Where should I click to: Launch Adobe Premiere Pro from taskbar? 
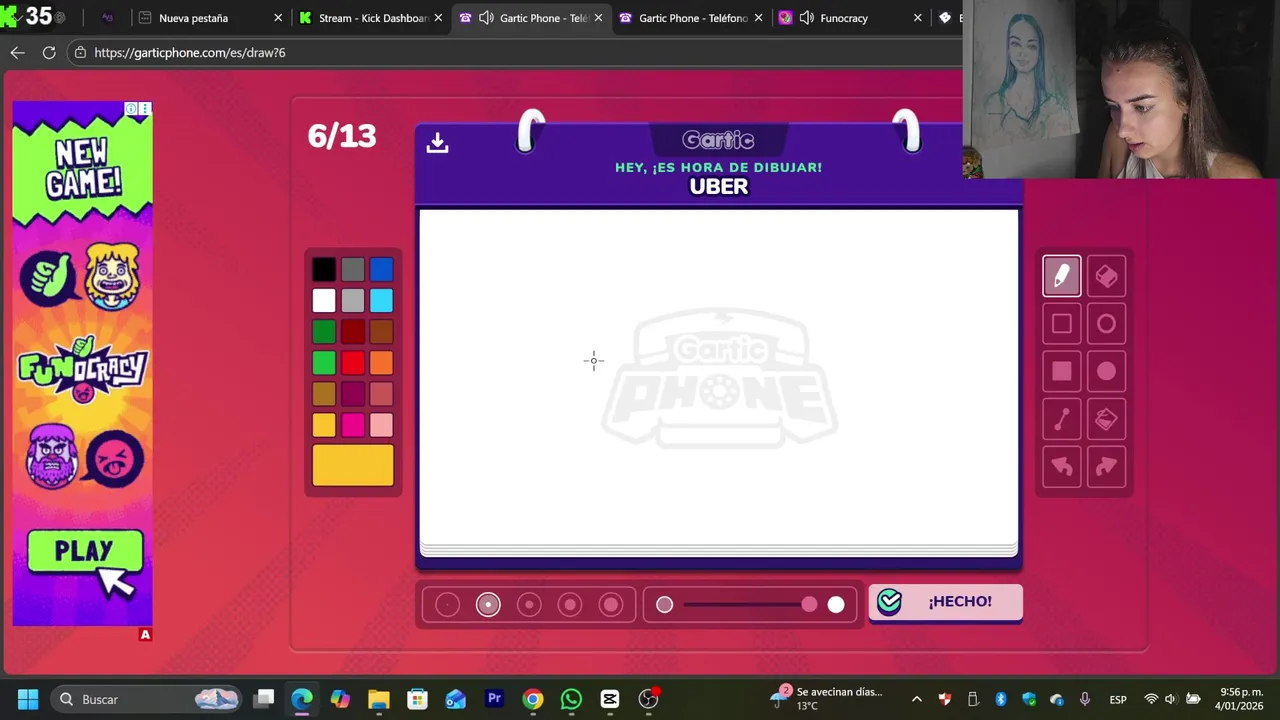(494, 699)
